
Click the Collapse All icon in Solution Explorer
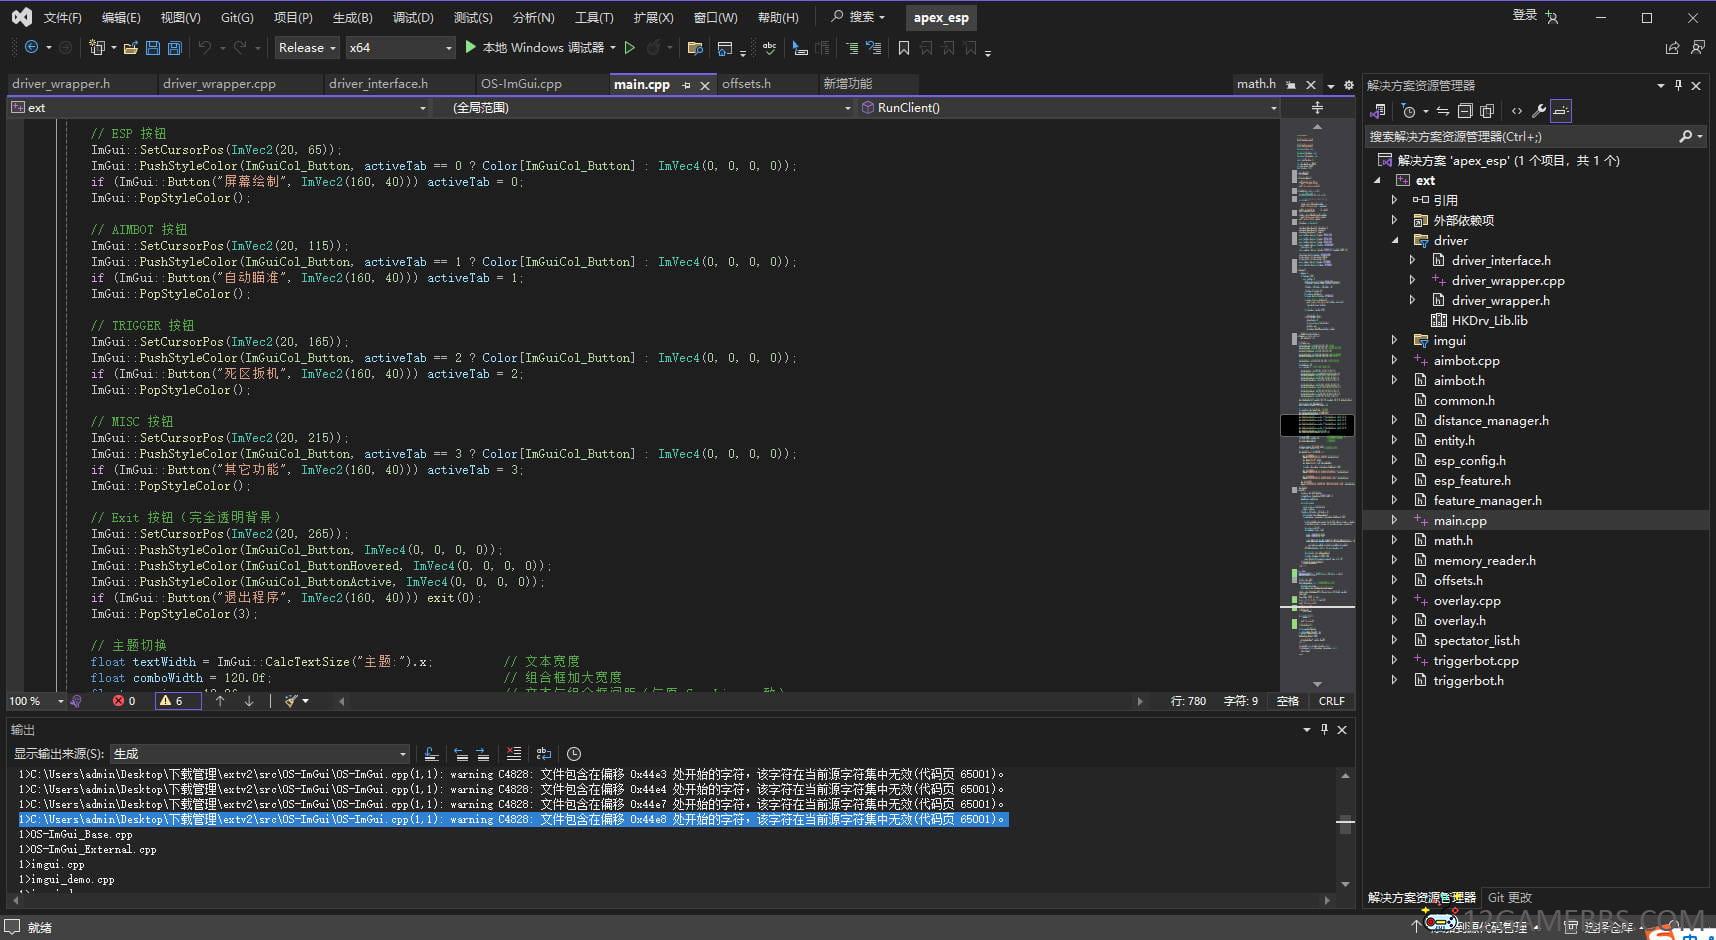(x=1465, y=111)
